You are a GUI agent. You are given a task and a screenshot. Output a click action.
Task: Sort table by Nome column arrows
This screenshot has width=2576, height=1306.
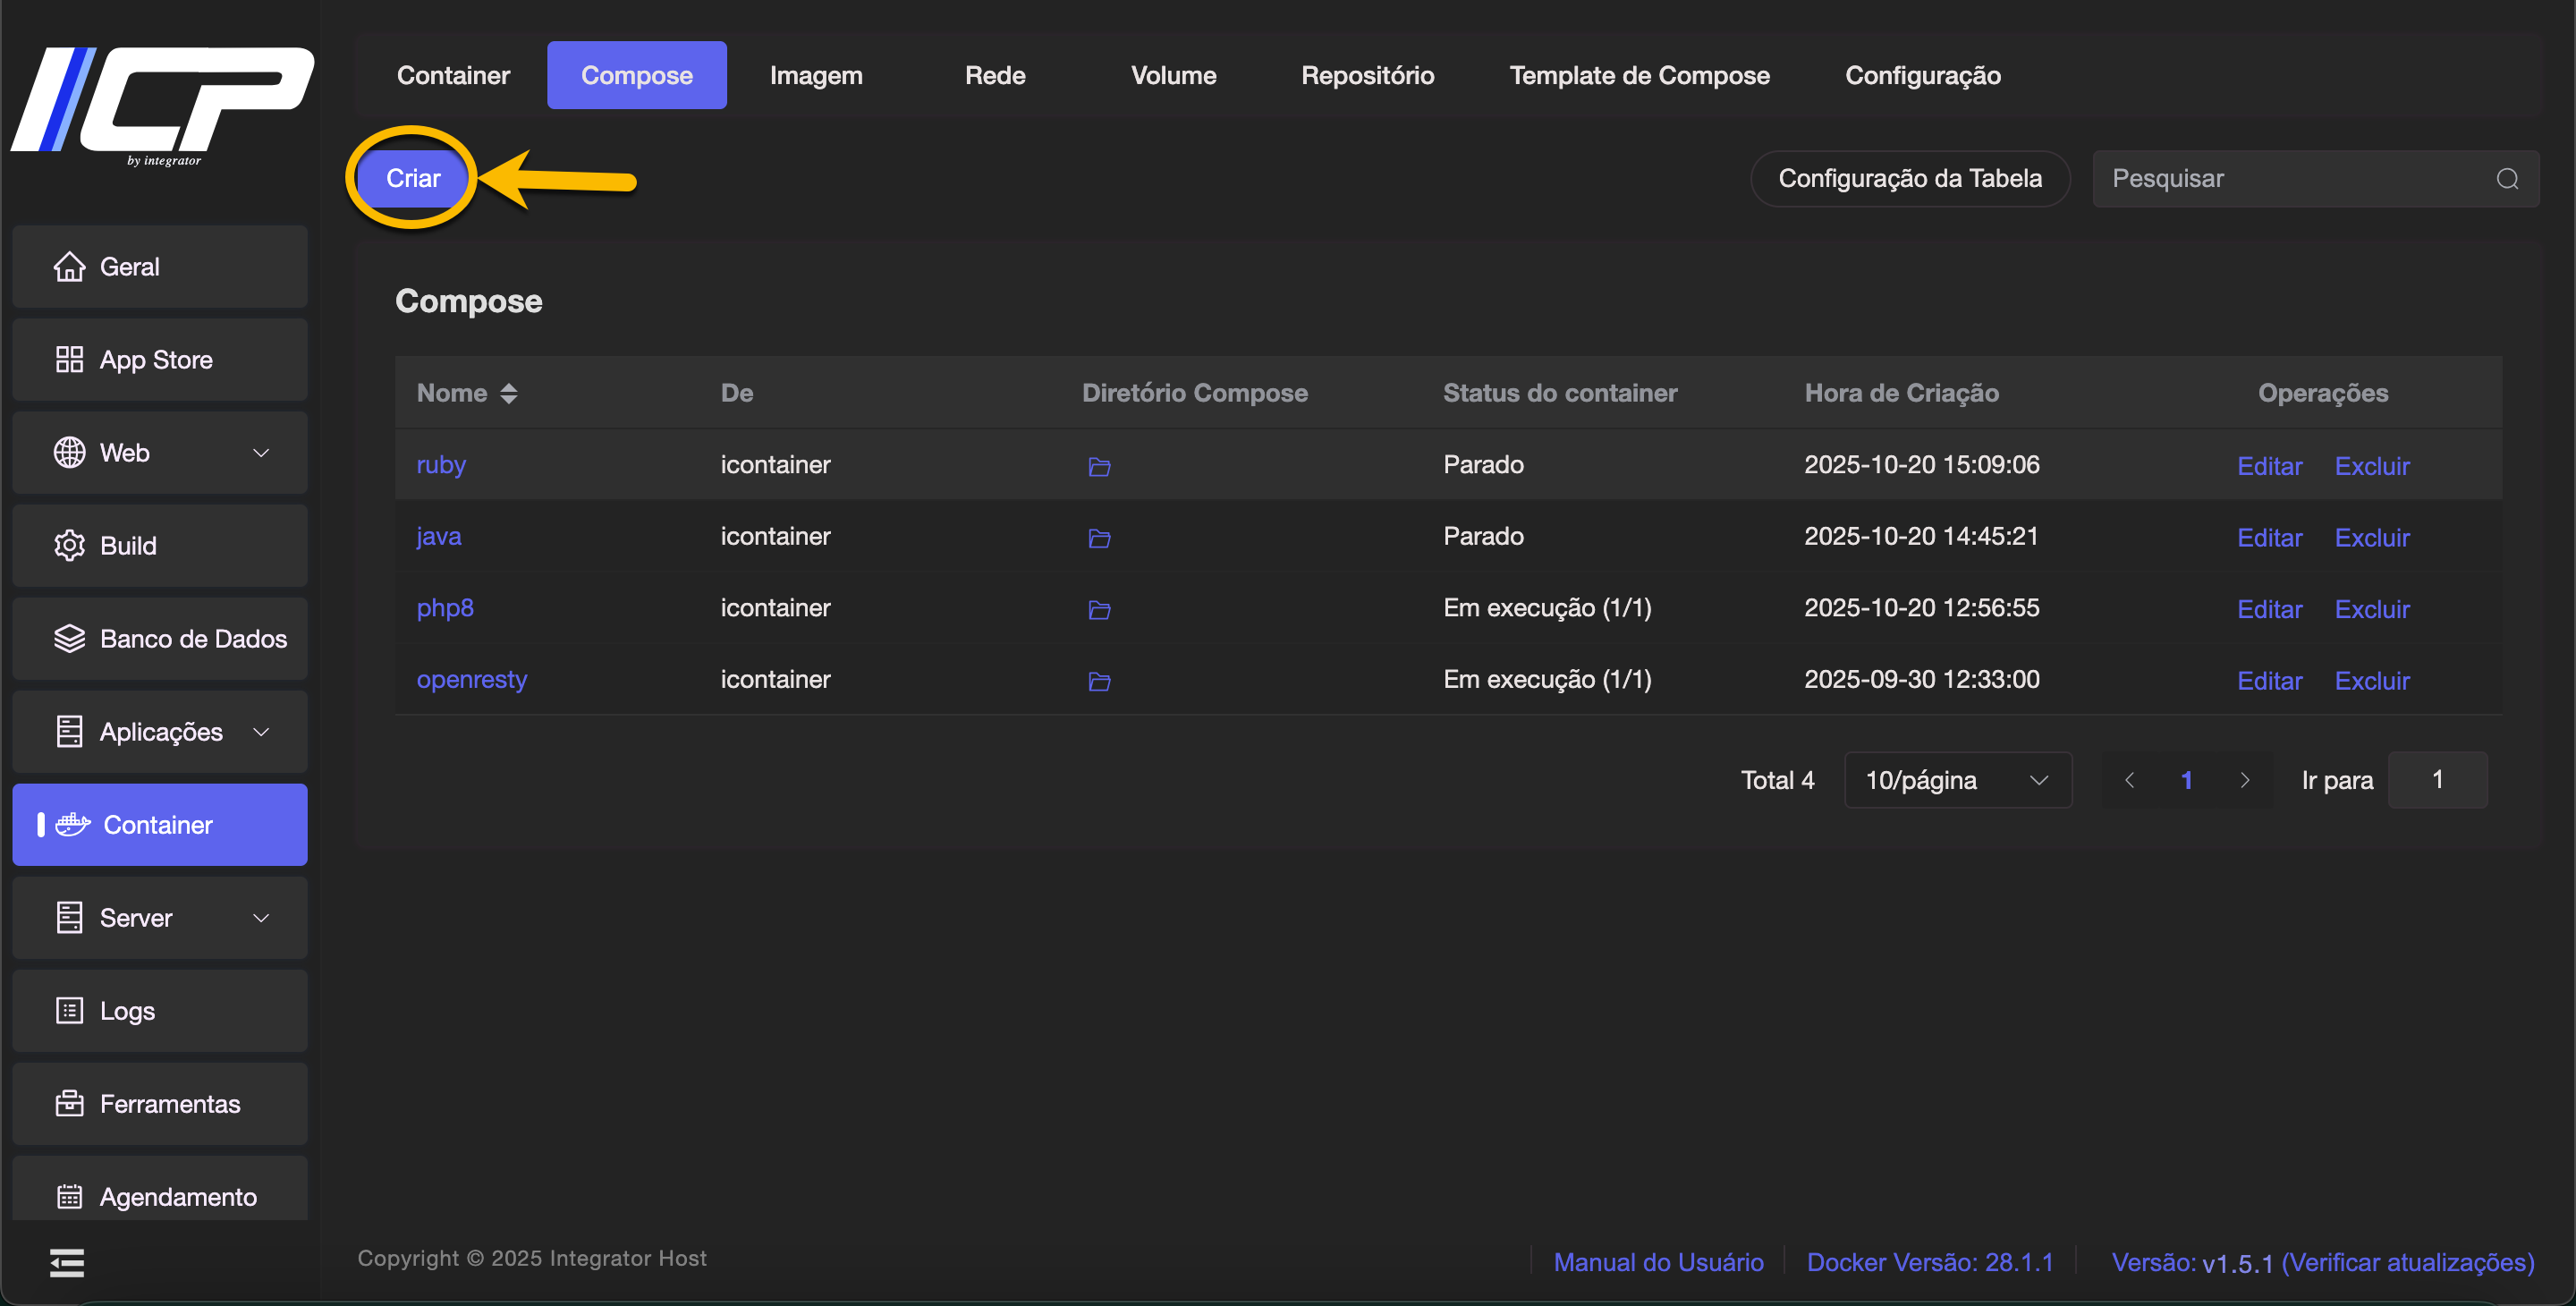tap(509, 393)
